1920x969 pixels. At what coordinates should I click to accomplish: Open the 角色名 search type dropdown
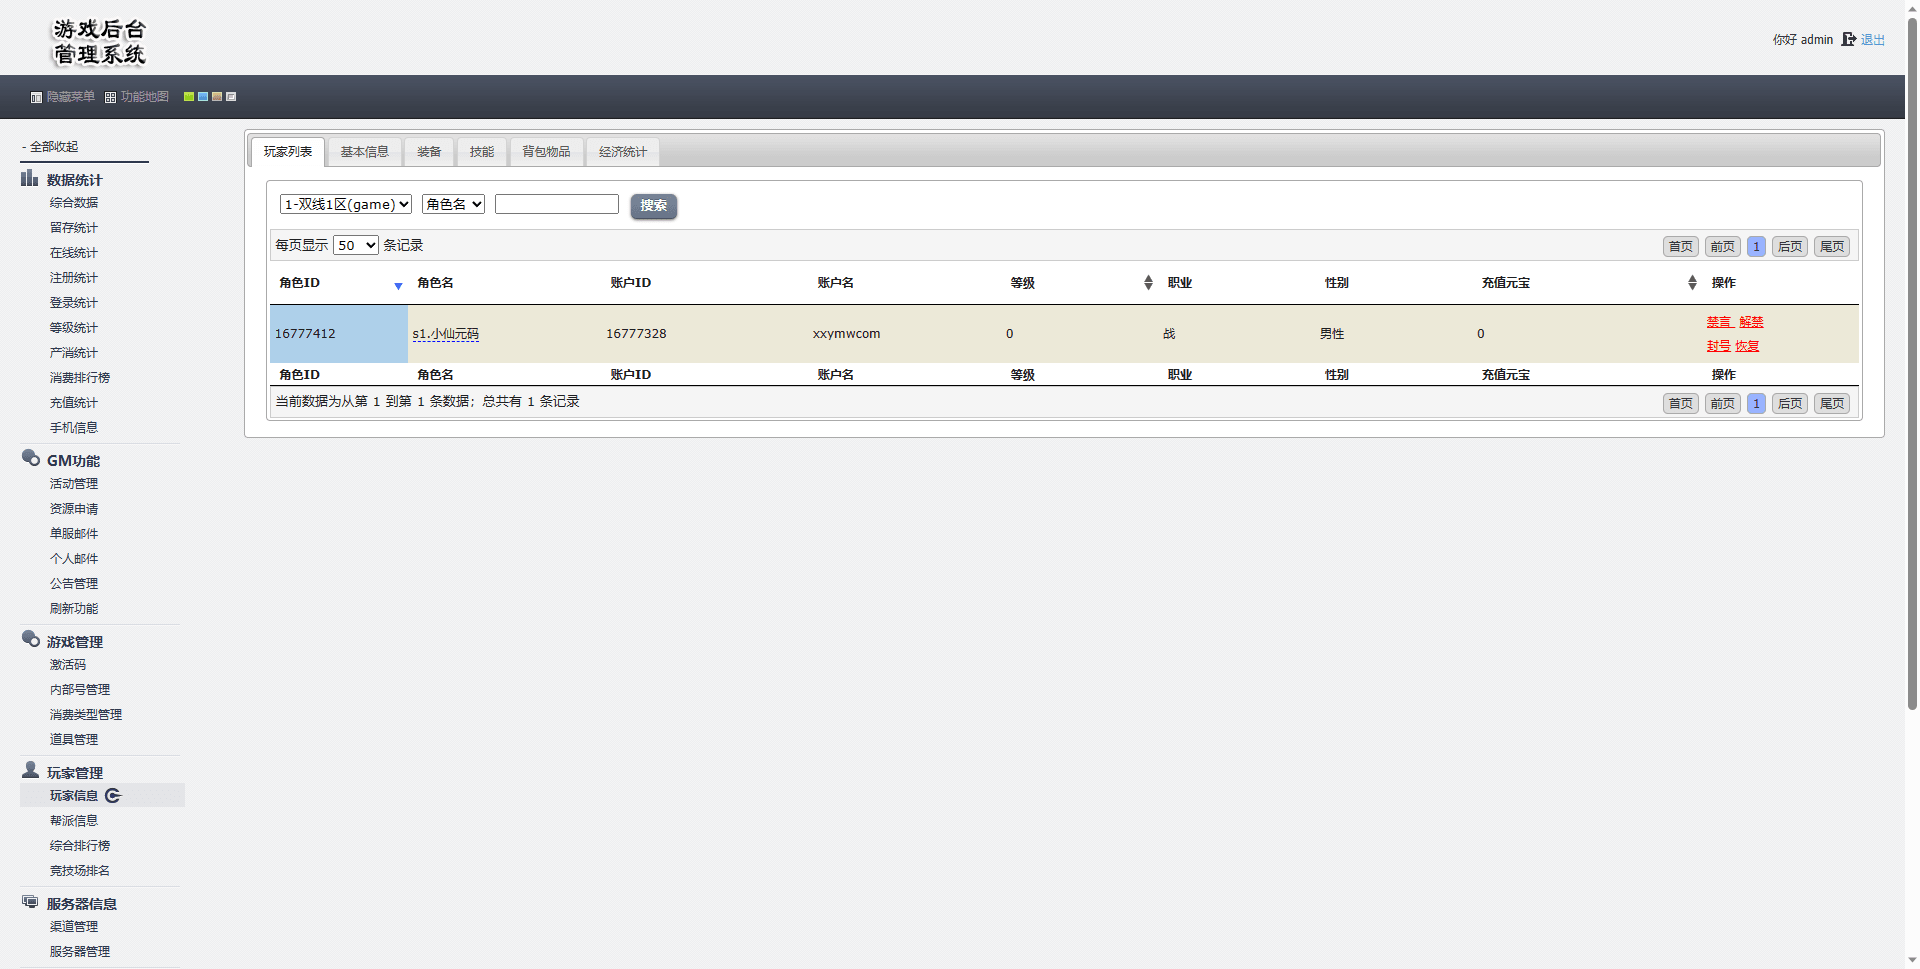click(453, 205)
